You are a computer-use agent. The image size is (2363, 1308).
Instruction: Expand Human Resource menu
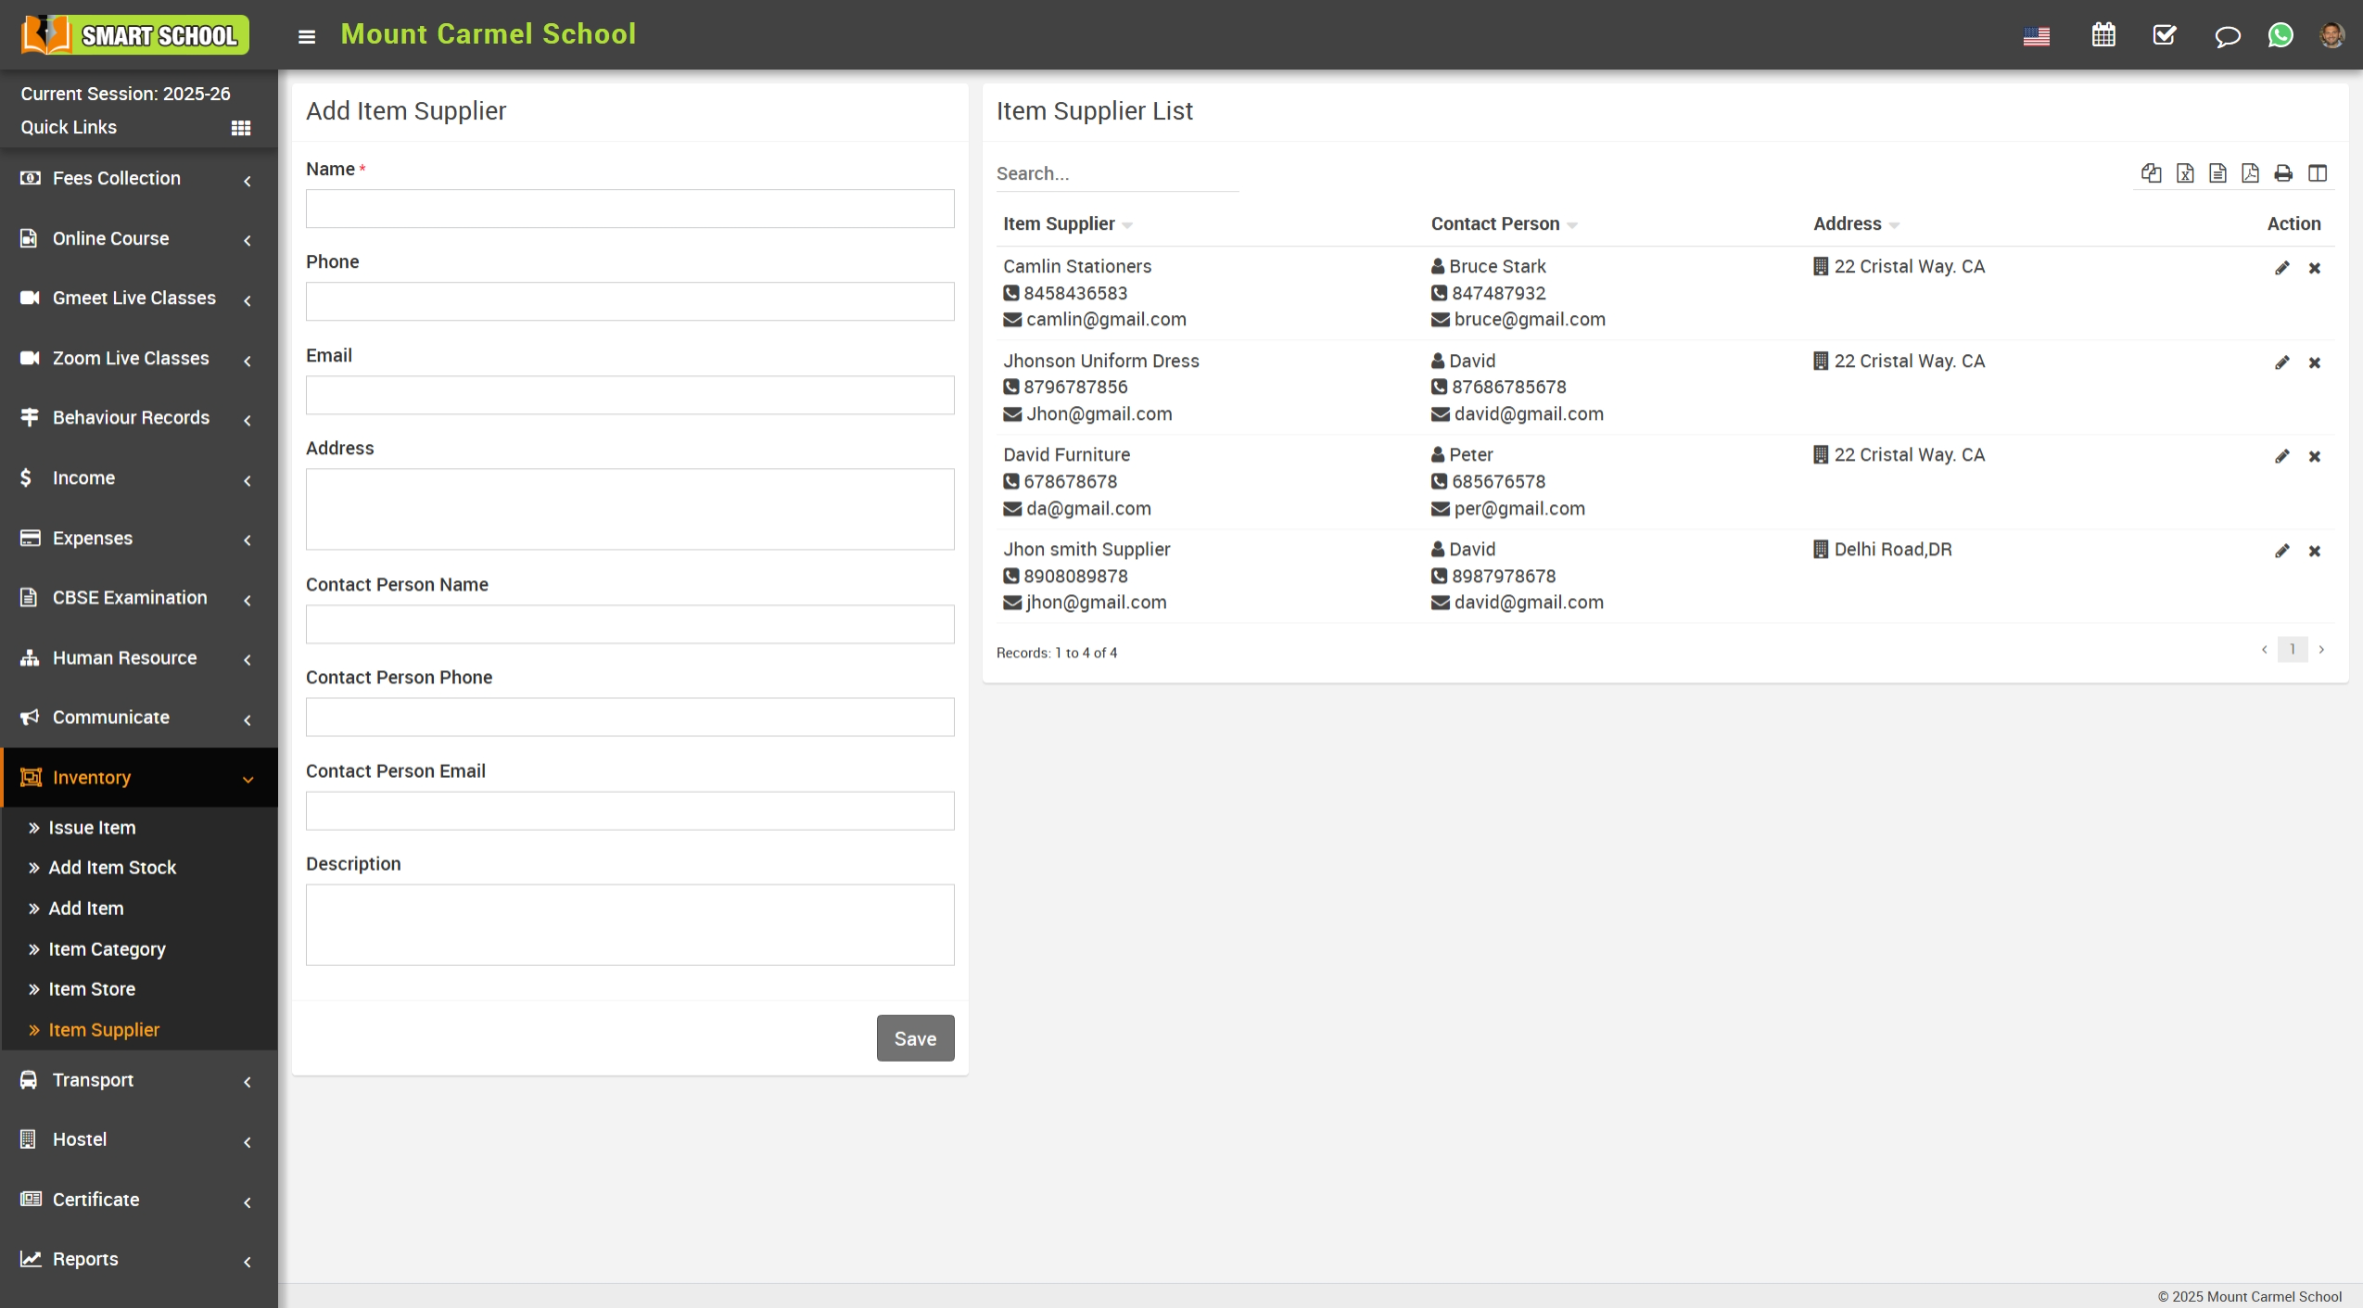[x=139, y=658]
